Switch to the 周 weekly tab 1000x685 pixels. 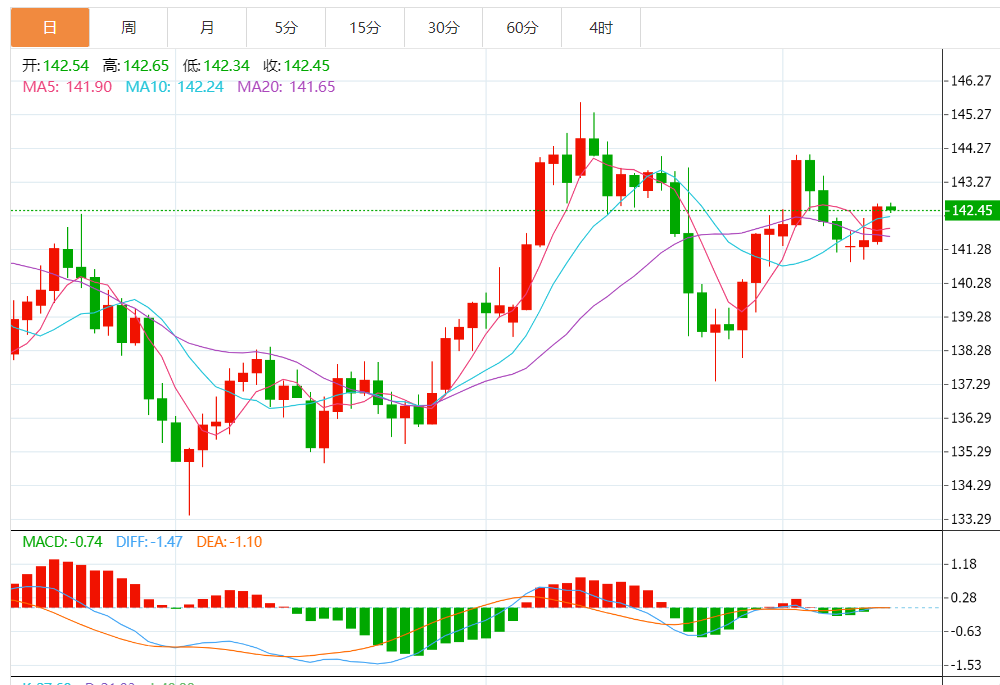(x=129, y=27)
